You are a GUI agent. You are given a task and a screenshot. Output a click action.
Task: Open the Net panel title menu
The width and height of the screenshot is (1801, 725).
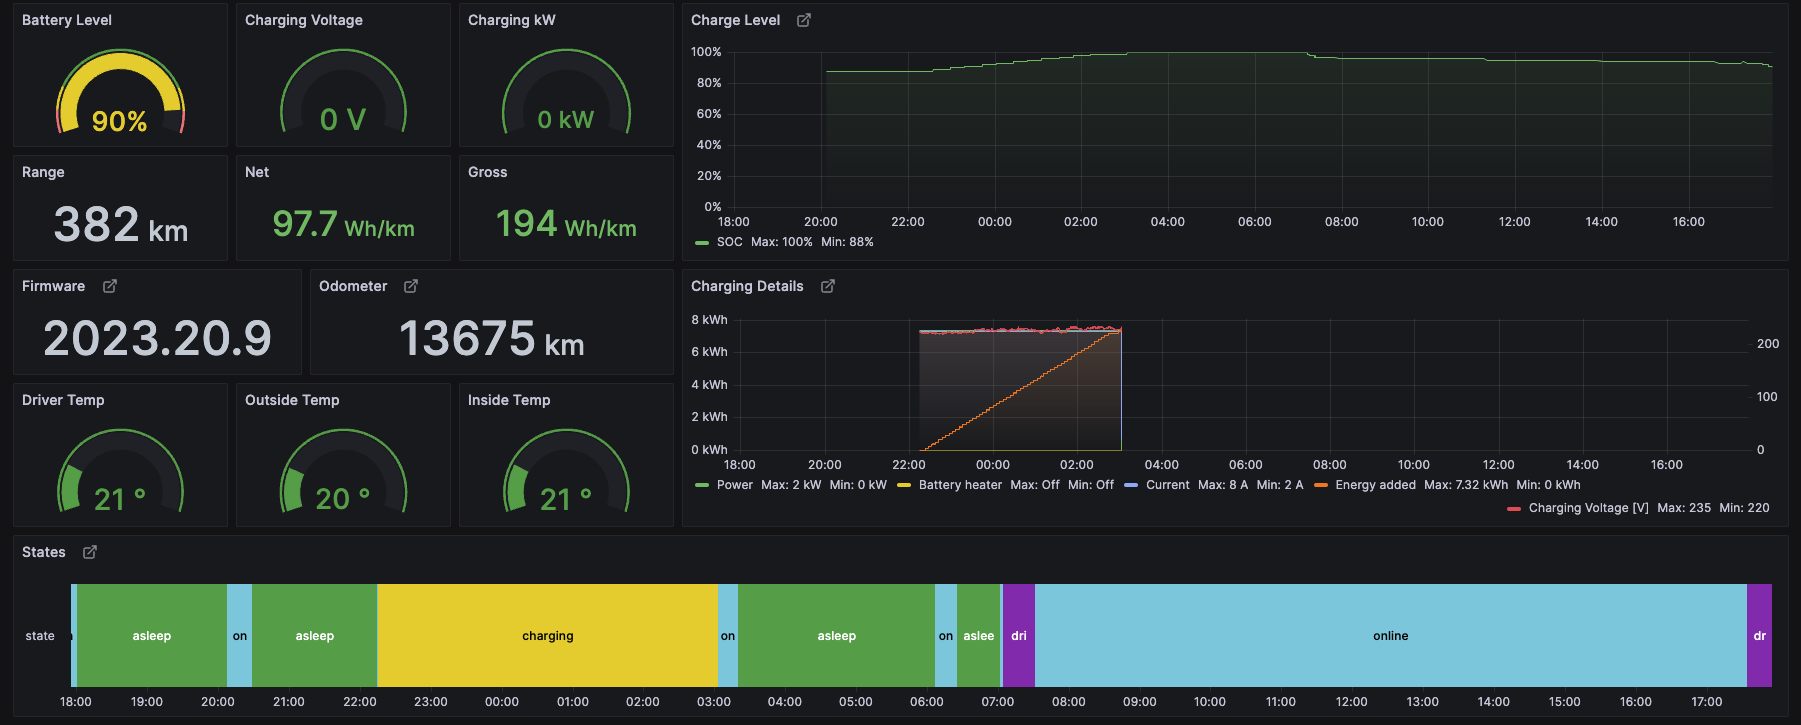(257, 172)
